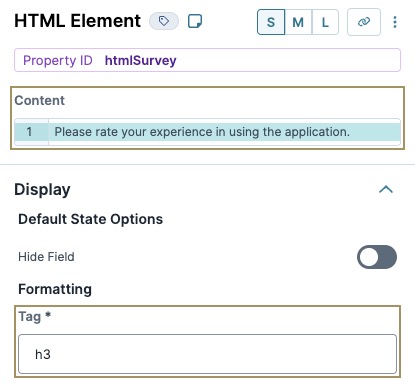Click the tag icon beside HTML Element title
This screenshot has width=415, height=383.
pyautogui.click(x=164, y=21)
